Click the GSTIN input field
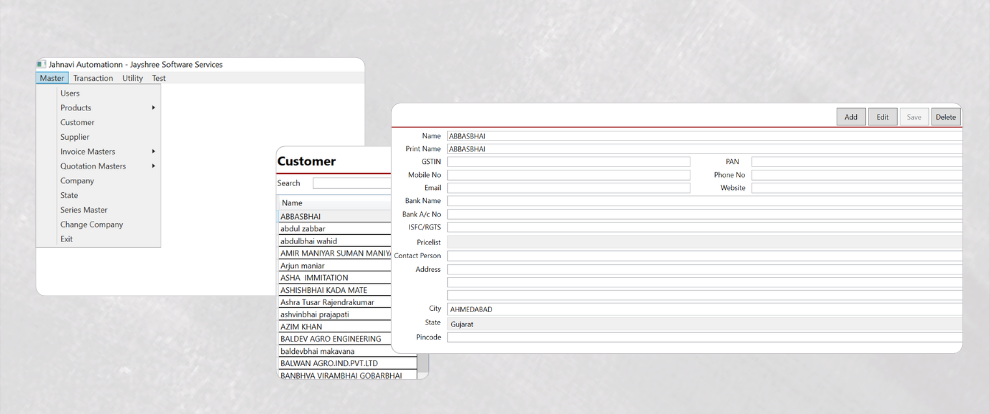This screenshot has height=414, width=990. (x=568, y=162)
